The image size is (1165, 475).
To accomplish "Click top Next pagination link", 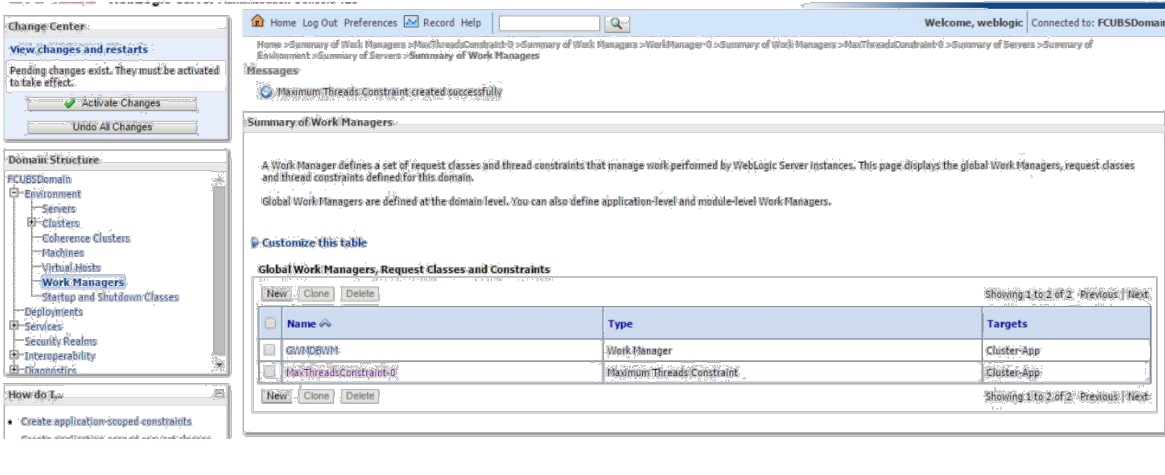I will (1138, 294).
